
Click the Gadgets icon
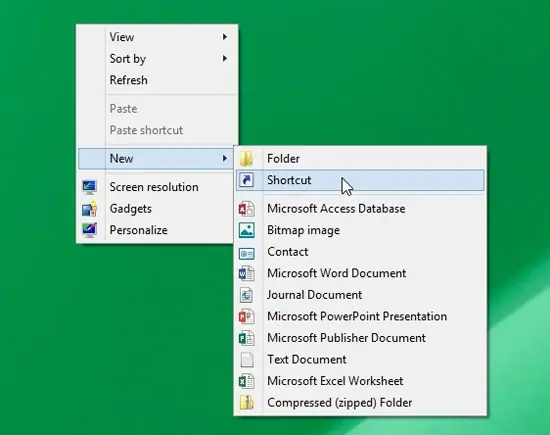89,209
